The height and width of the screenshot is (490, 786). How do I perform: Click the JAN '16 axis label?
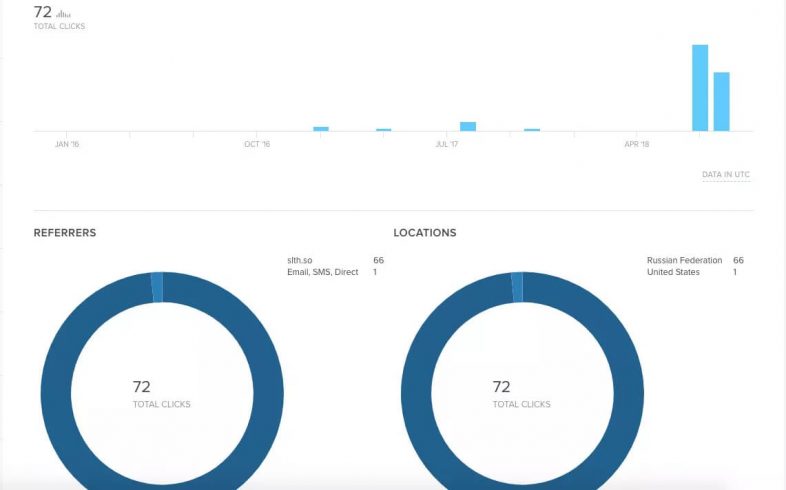(67, 144)
